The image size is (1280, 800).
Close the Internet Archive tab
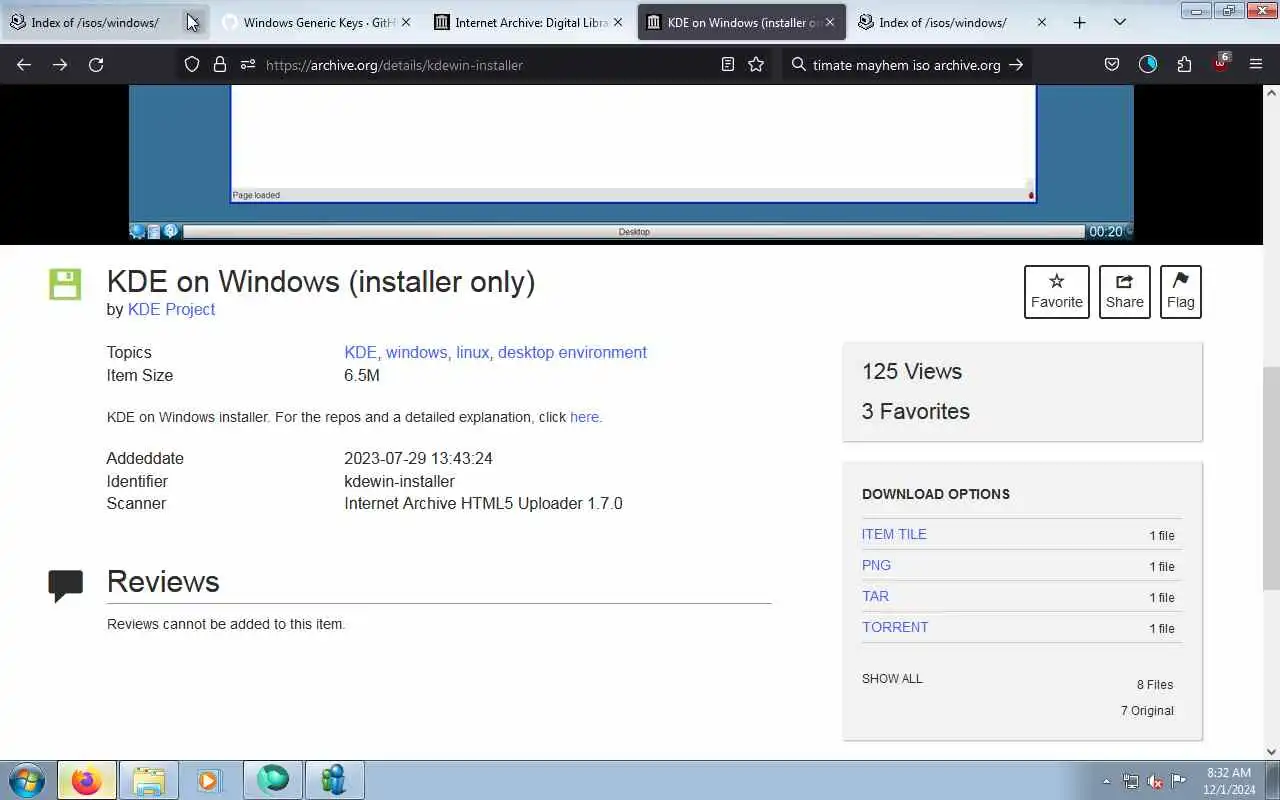tap(618, 22)
